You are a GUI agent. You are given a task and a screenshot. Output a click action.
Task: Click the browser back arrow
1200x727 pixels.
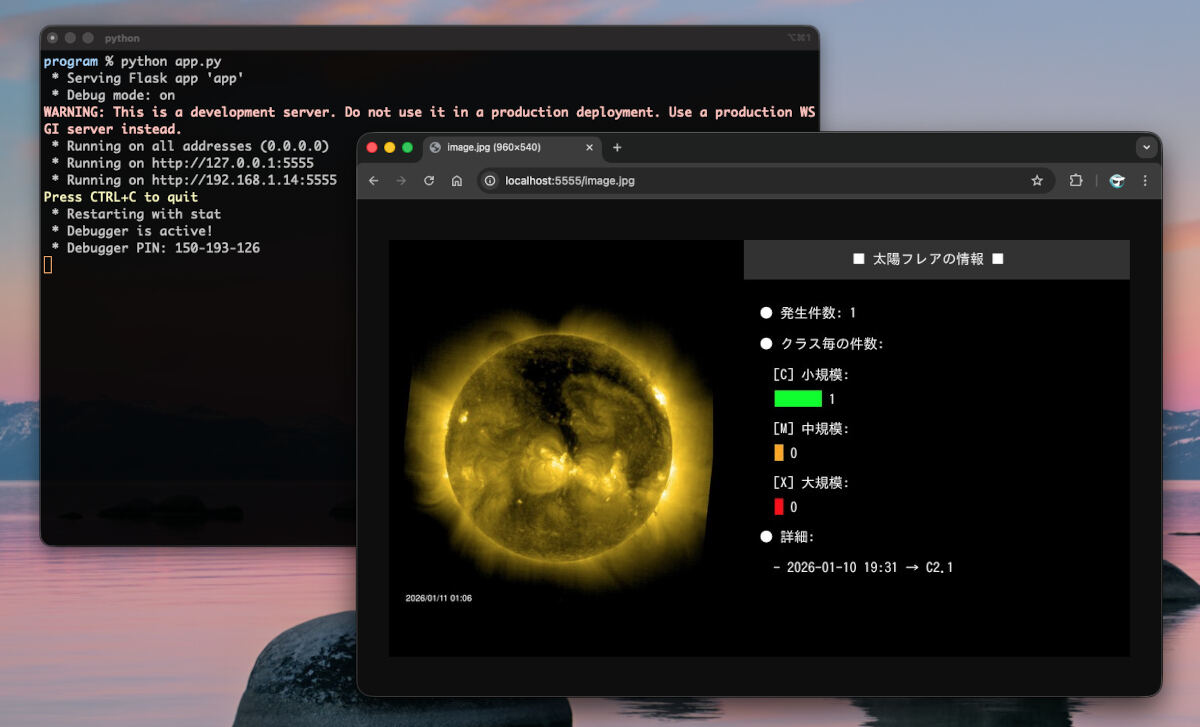click(374, 181)
